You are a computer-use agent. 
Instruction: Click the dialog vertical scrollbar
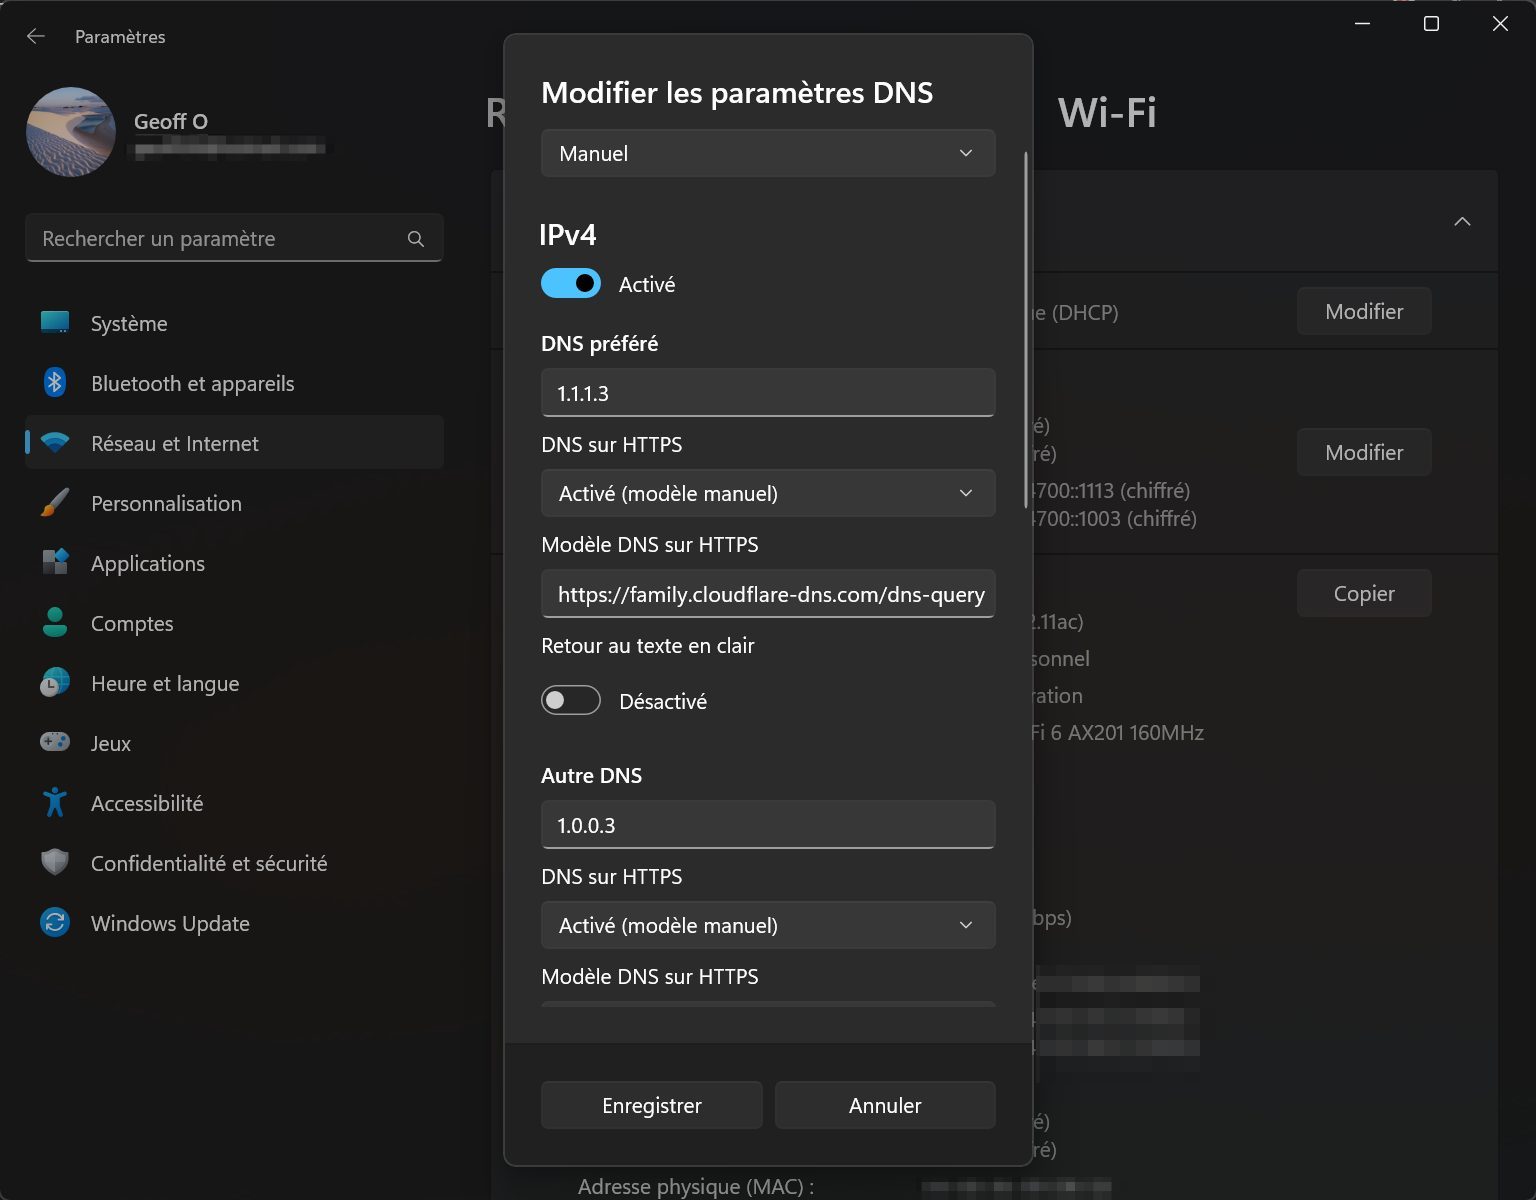pyautogui.click(x=1026, y=330)
